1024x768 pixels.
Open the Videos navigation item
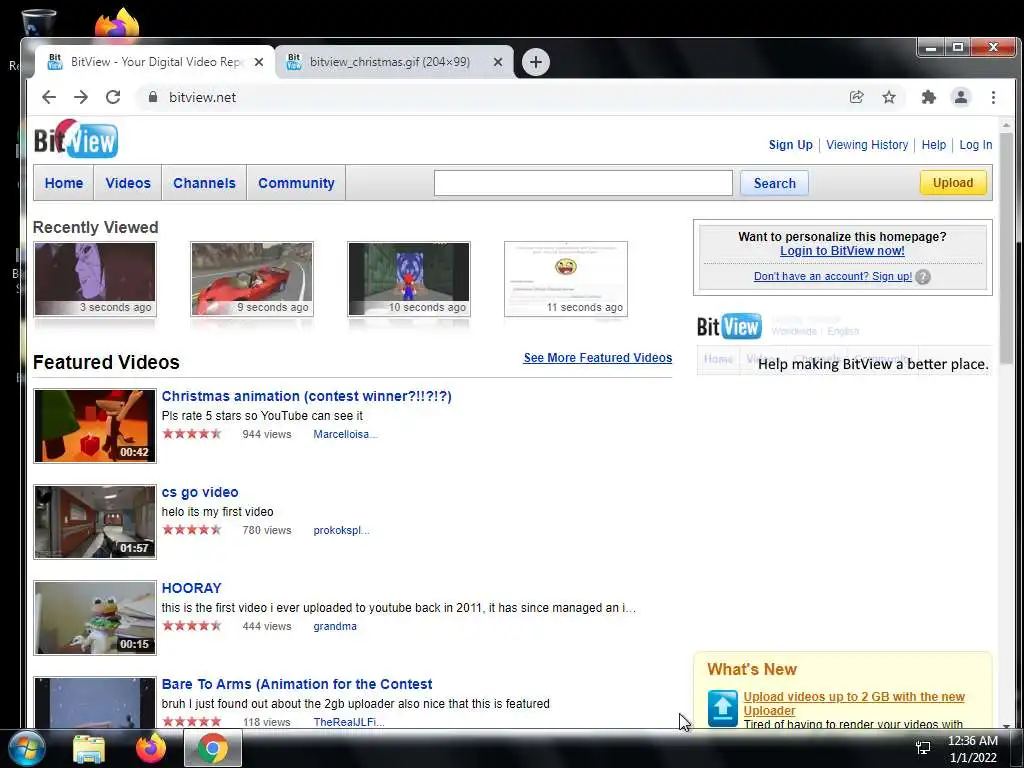pos(128,184)
